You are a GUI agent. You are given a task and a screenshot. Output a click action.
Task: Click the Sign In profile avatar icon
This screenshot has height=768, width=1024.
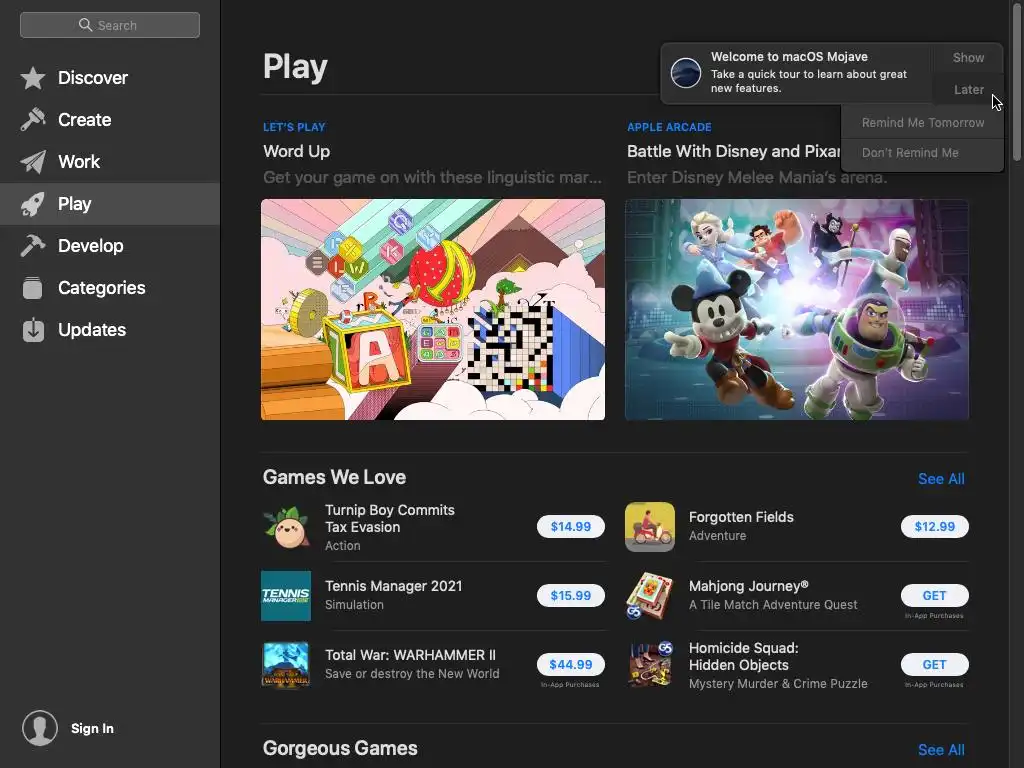pyautogui.click(x=40, y=728)
